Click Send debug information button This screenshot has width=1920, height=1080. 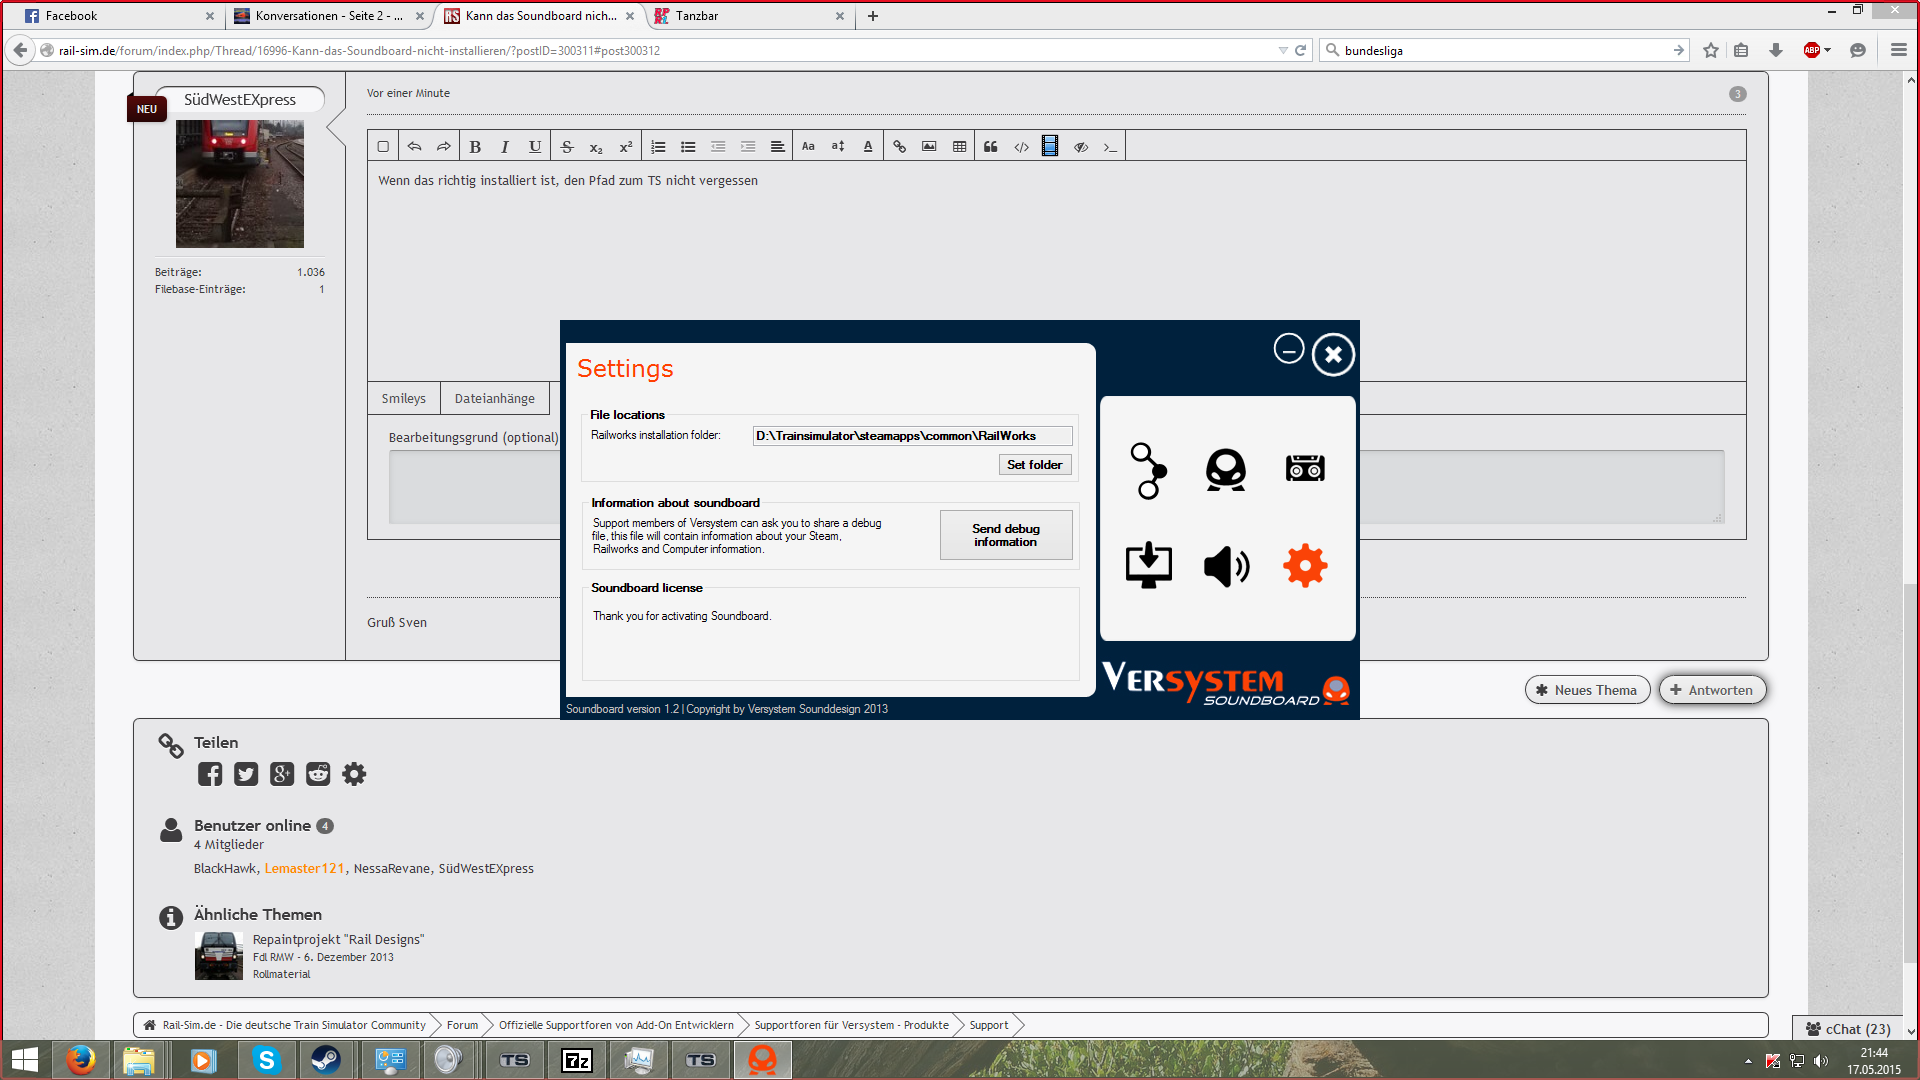coord(1005,535)
